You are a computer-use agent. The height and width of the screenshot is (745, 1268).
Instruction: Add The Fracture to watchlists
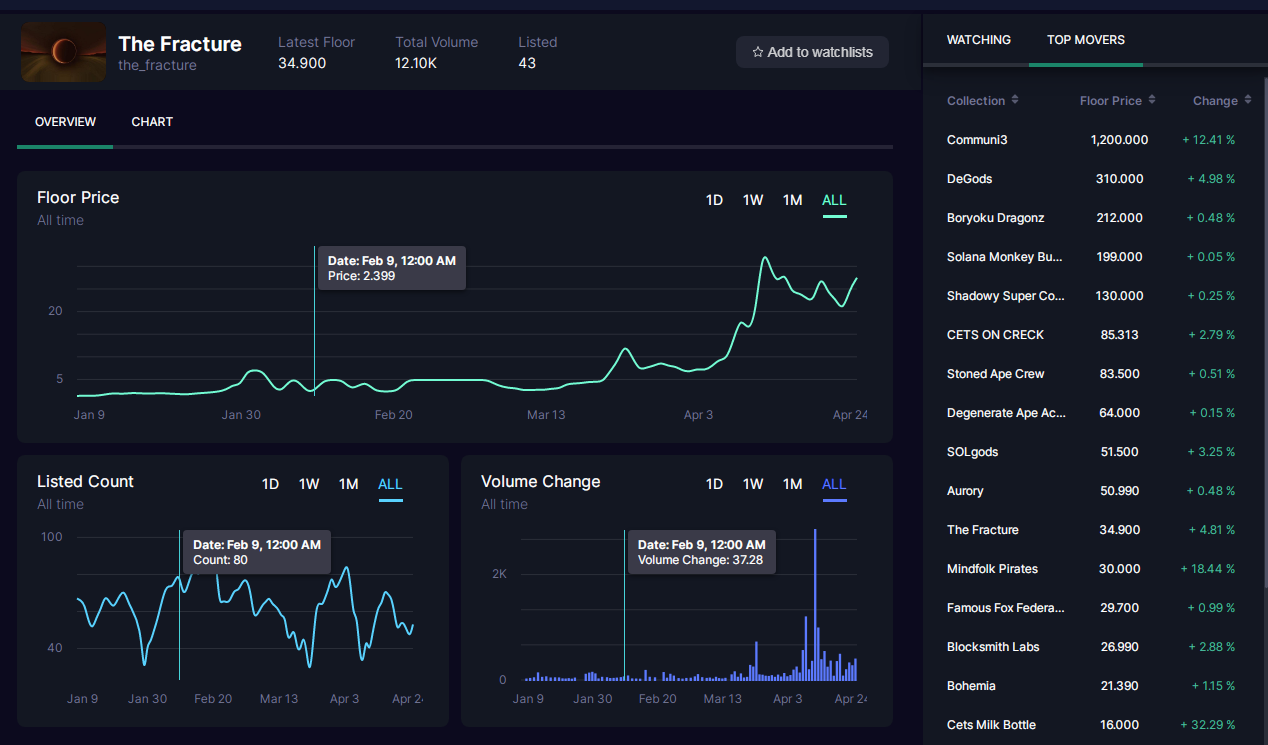[812, 52]
